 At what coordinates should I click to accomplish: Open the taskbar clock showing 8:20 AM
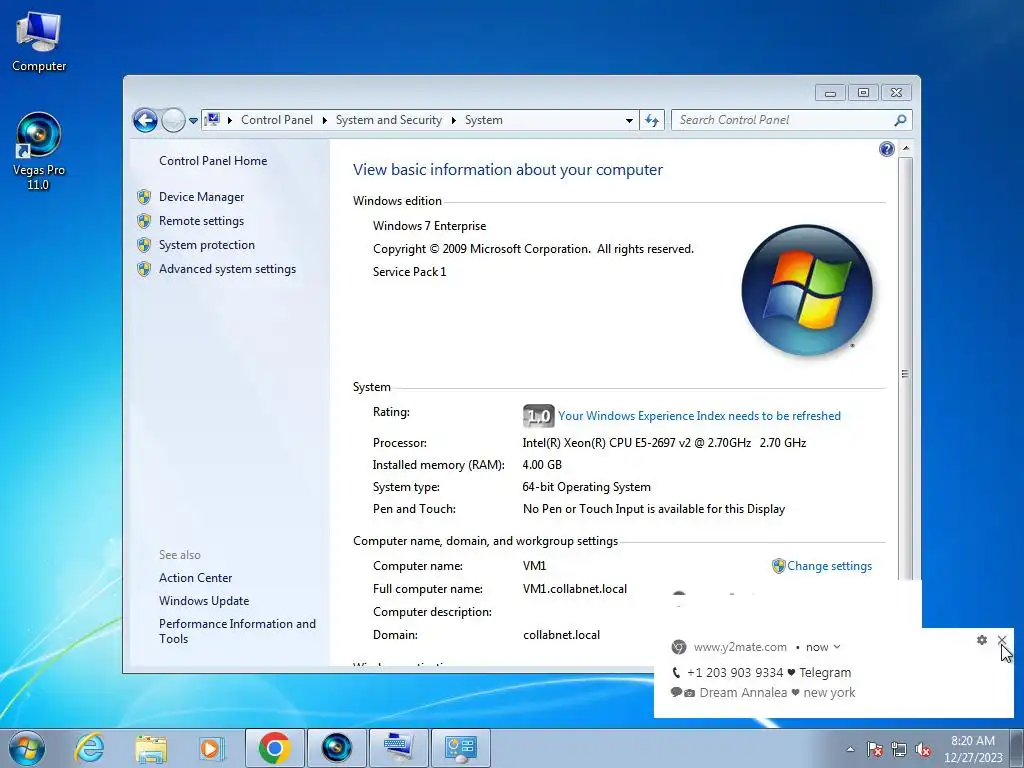(x=973, y=749)
